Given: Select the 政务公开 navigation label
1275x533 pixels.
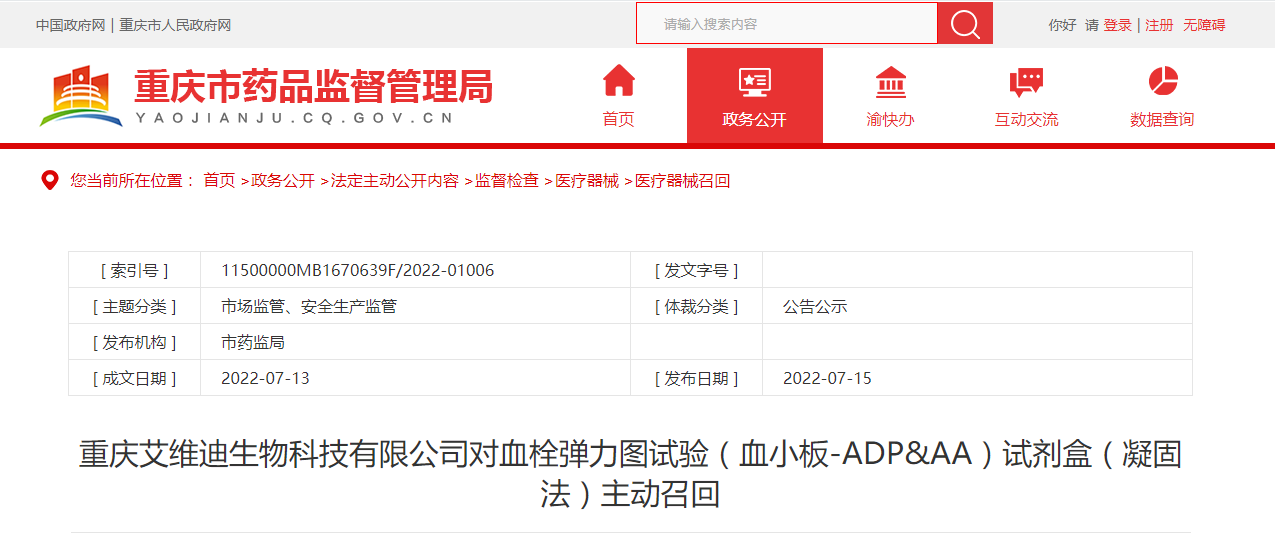Looking at the screenshot, I should point(754,119).
